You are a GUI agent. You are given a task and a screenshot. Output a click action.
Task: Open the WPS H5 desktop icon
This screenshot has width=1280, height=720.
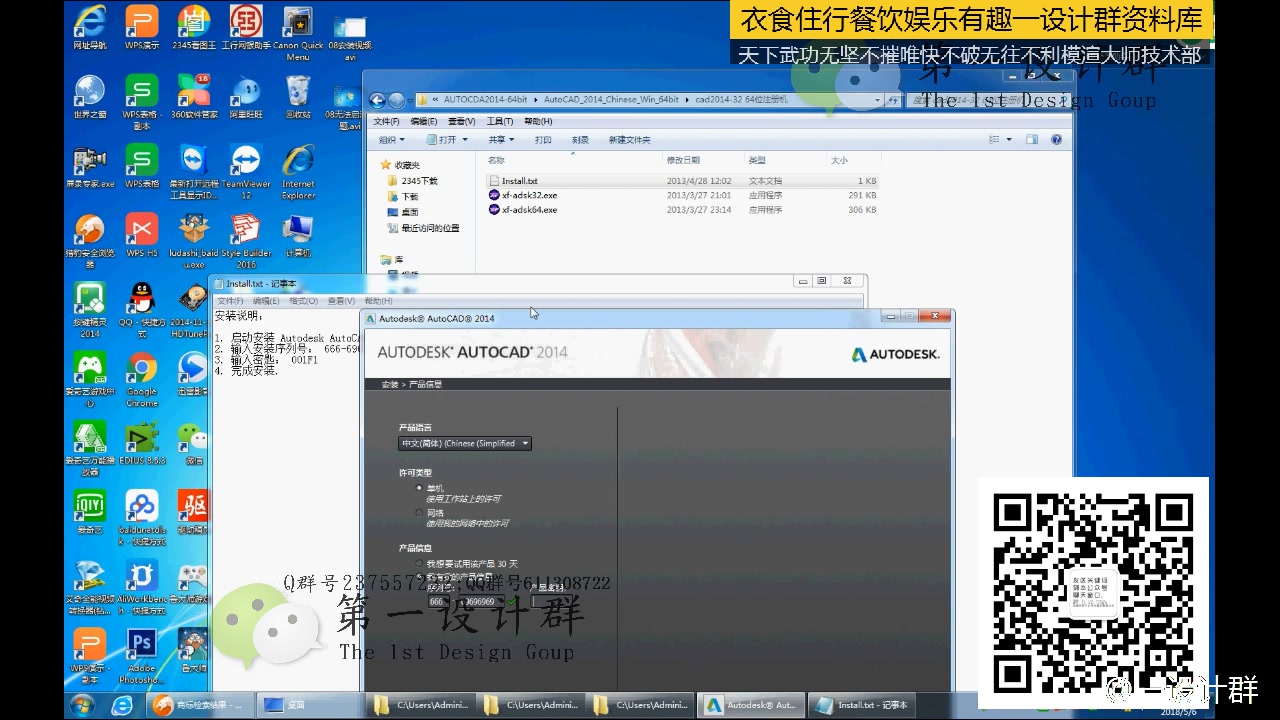click(142, 236)
